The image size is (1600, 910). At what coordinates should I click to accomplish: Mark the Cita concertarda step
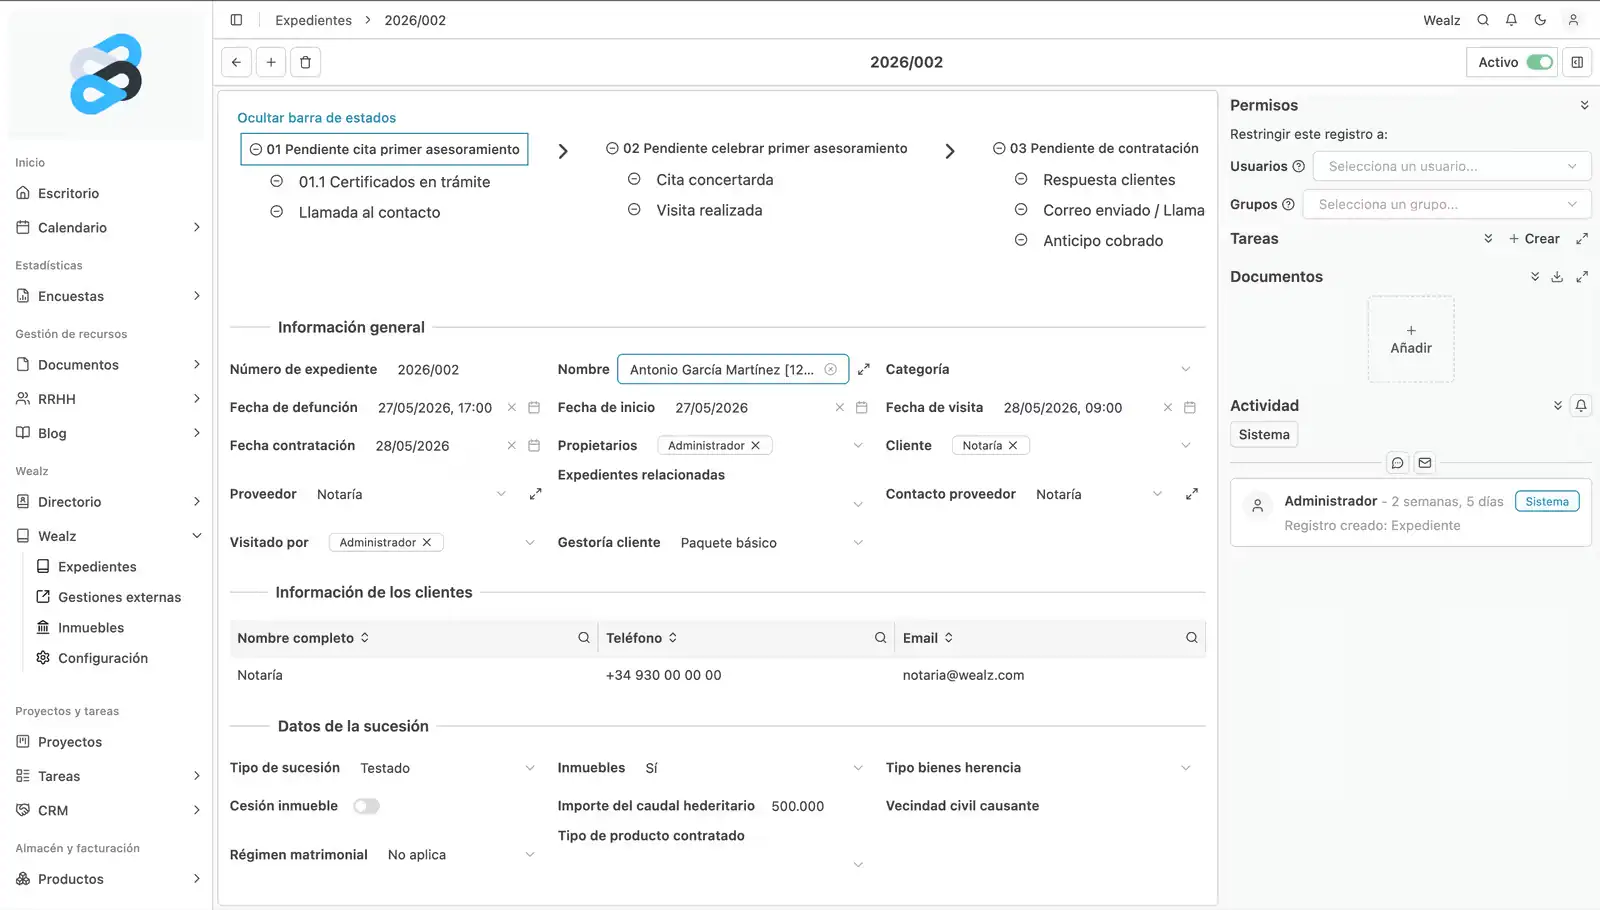click(x=634, y=180)
